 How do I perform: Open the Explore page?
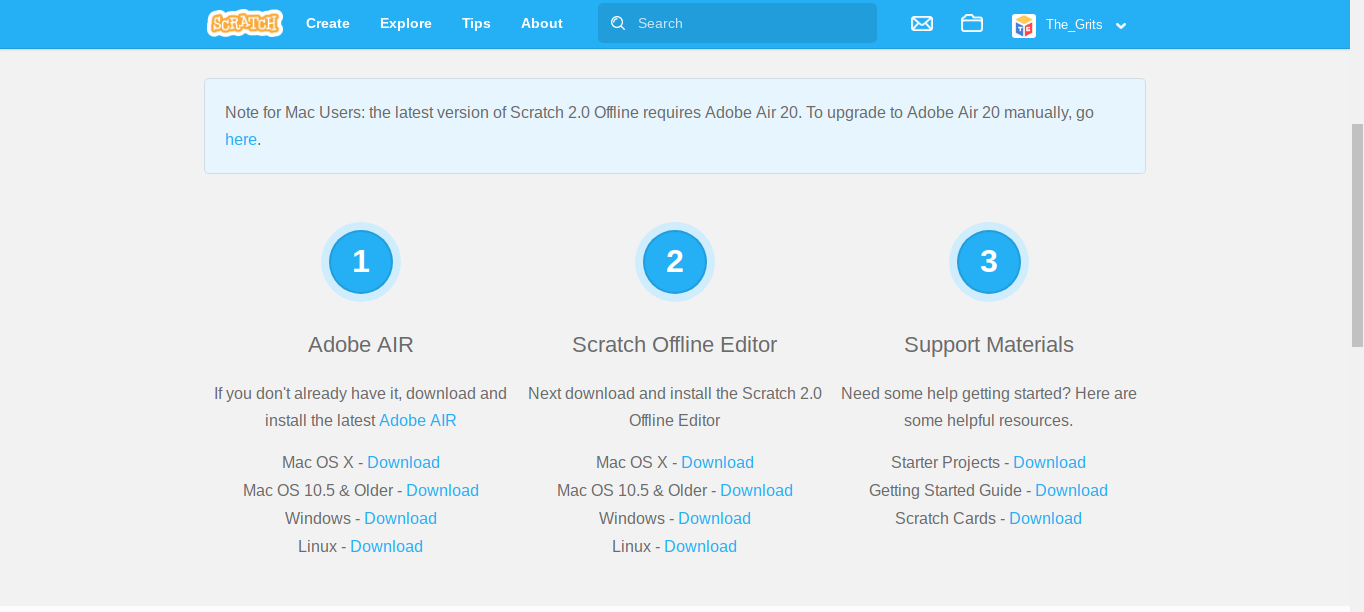point(405,23)
